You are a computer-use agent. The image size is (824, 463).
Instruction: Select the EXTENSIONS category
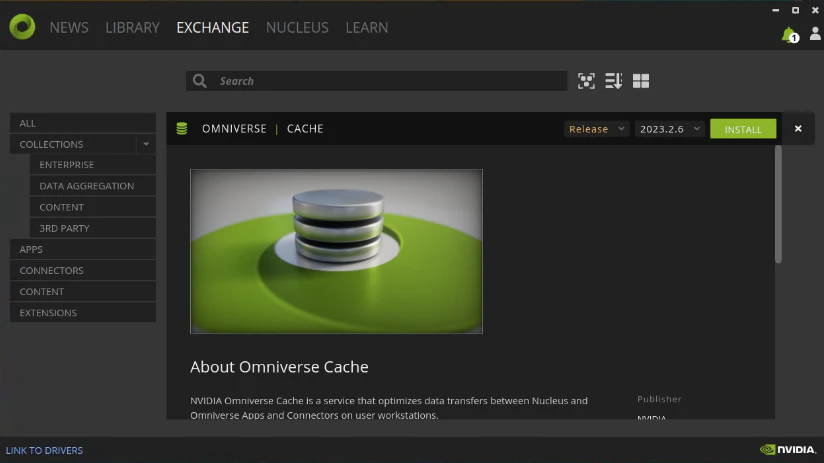pyautogui.click(x=83, y=312)
